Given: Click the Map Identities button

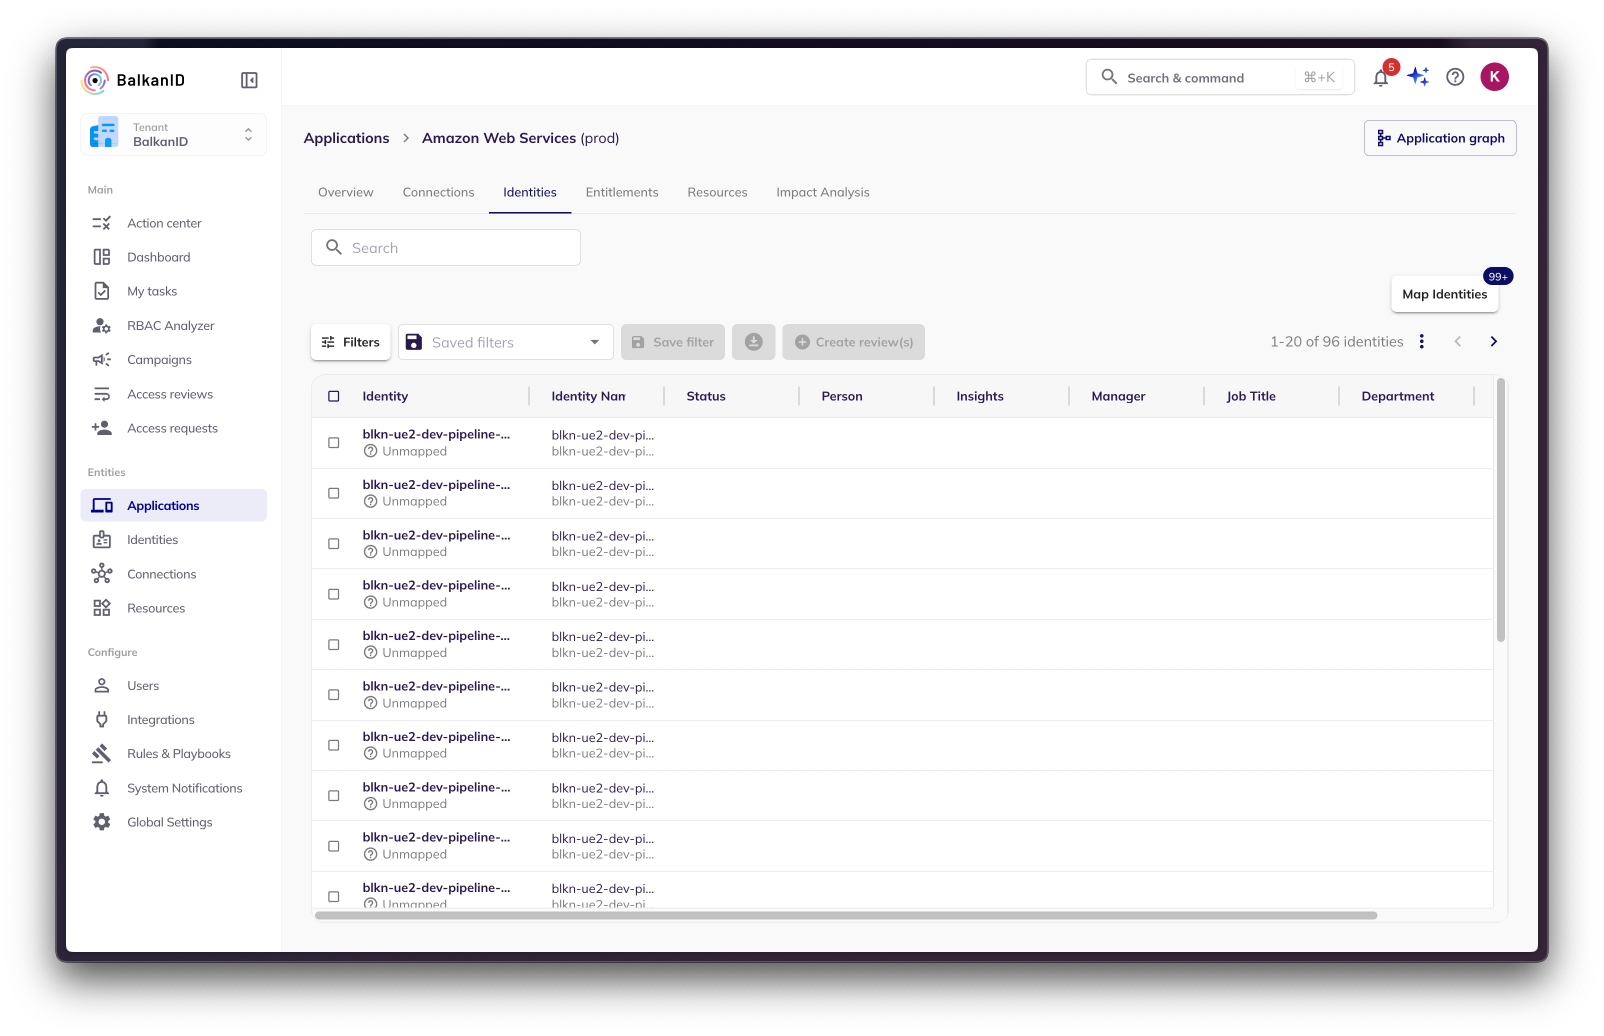Looking at the screenshot, I should (1445, 294).
